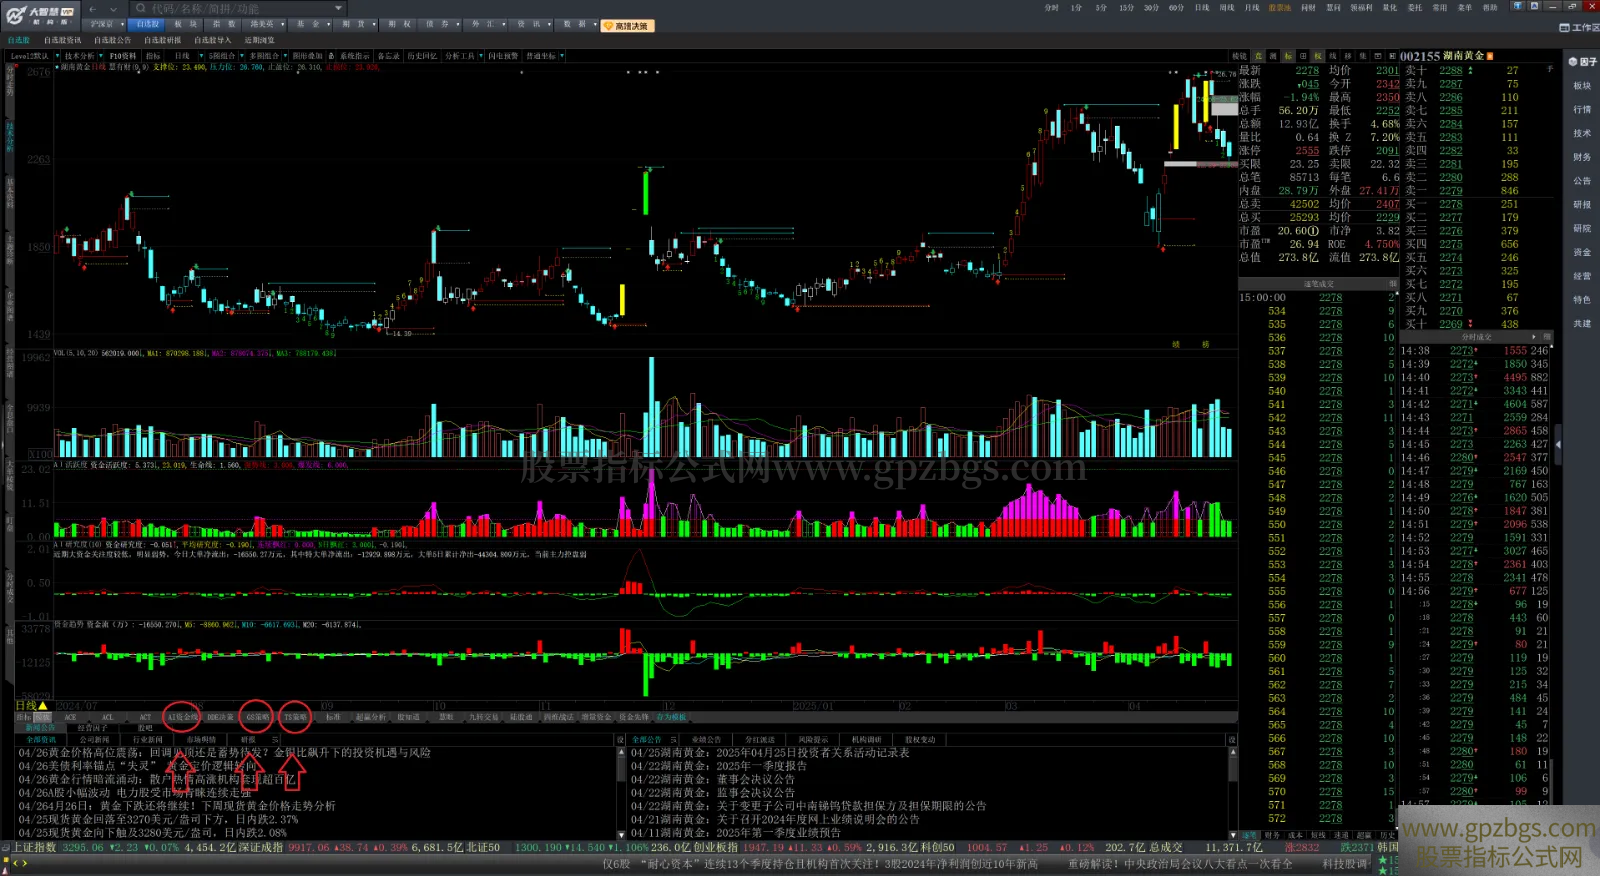Toggle the 盘 chart option icon
Screen dimensions: 1600x876
[1258, 56]
